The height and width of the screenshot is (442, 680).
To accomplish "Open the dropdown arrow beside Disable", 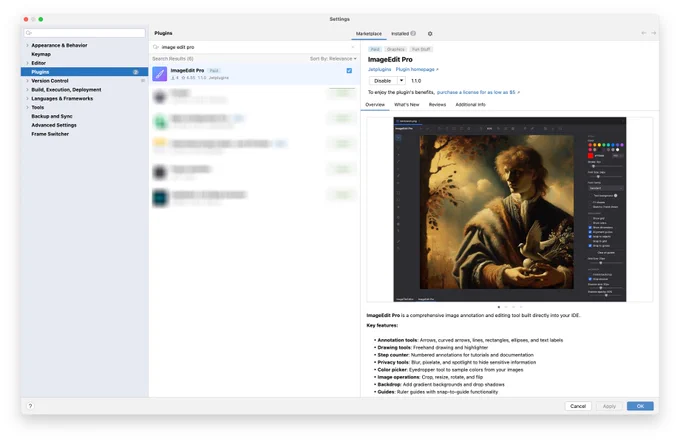I will coord(401,81).
